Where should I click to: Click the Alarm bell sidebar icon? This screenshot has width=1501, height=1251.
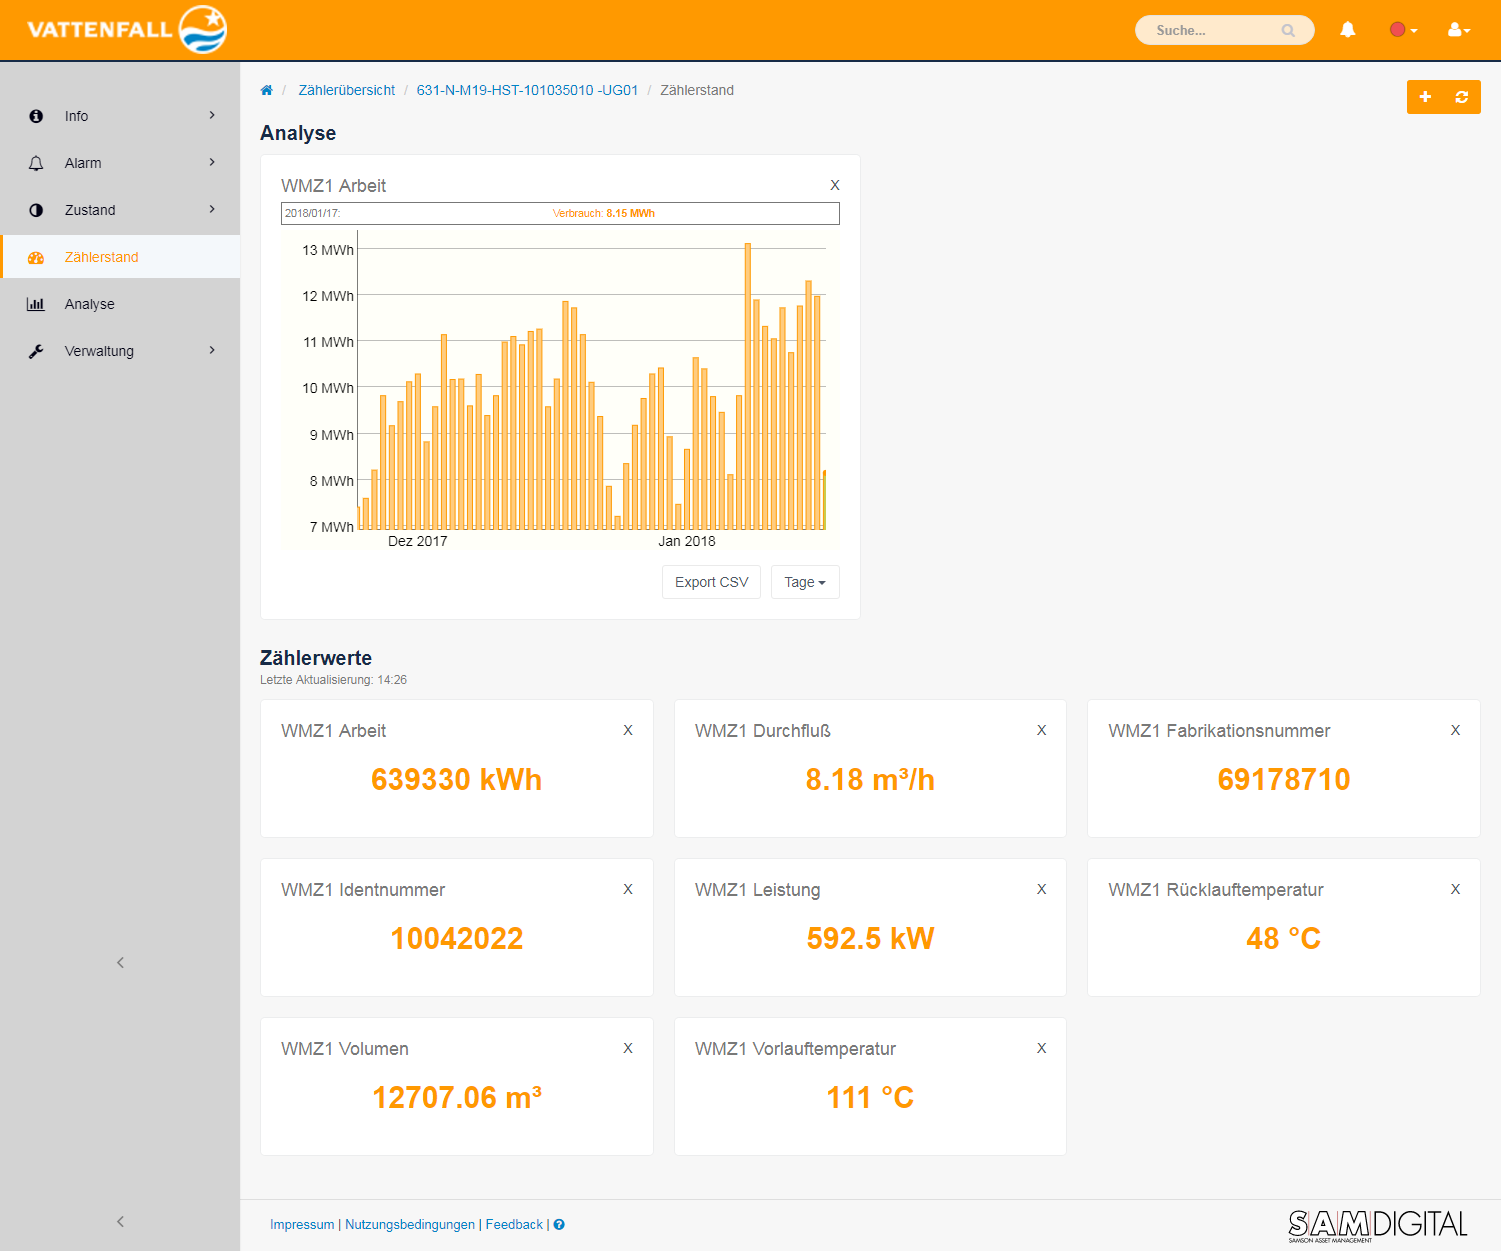click(x=36, y=163)
